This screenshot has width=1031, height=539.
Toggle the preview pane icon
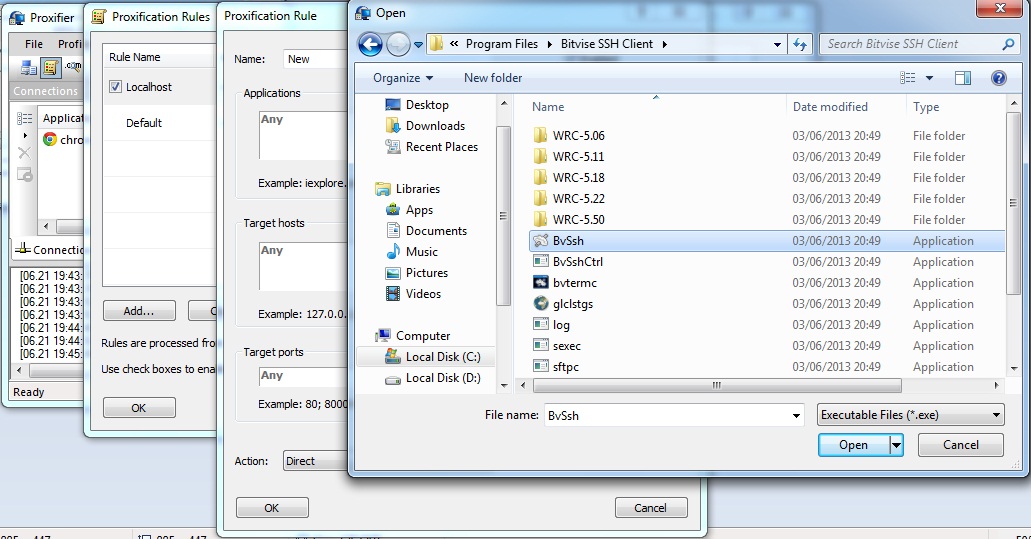(x=963, y=78)
